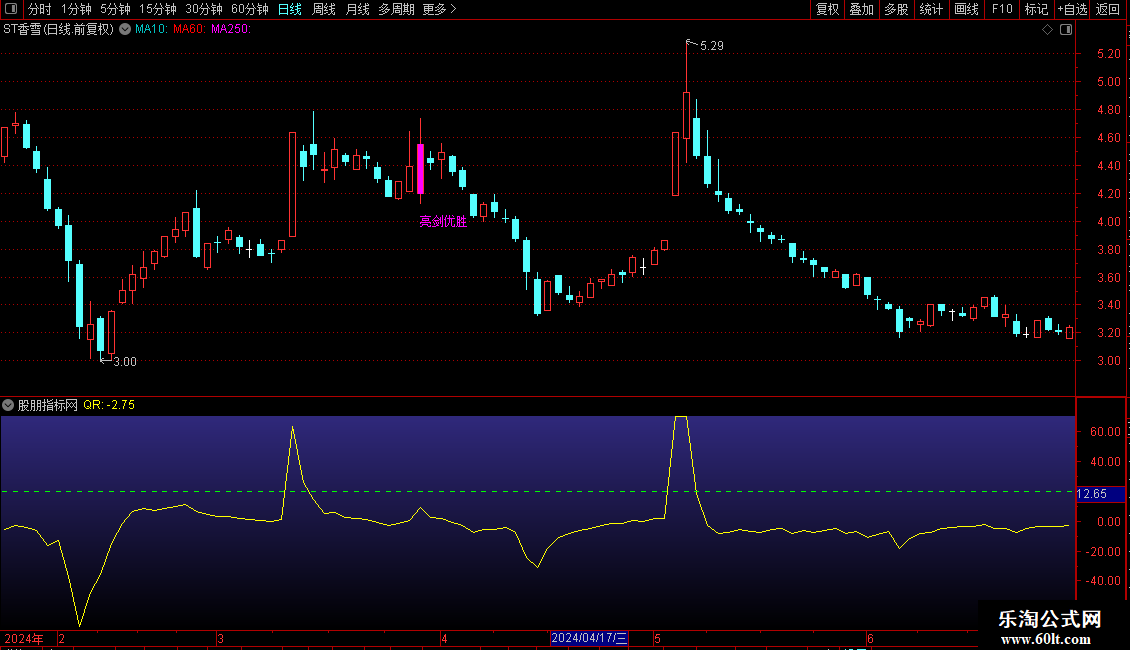Click month 6 on time axis
Image resolution: width=1130 pixels, height=650 pixels.
pos(870,639)
